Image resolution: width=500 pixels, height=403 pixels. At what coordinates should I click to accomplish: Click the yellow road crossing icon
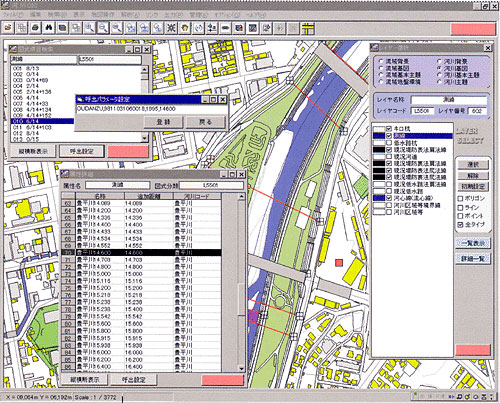click(309, 28)
